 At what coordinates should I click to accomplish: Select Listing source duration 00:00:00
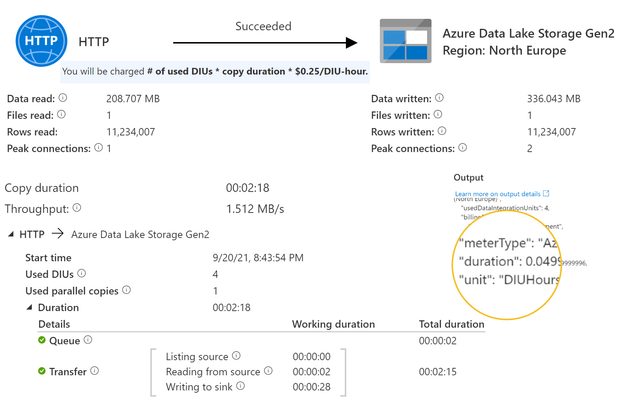click(311, 356)
